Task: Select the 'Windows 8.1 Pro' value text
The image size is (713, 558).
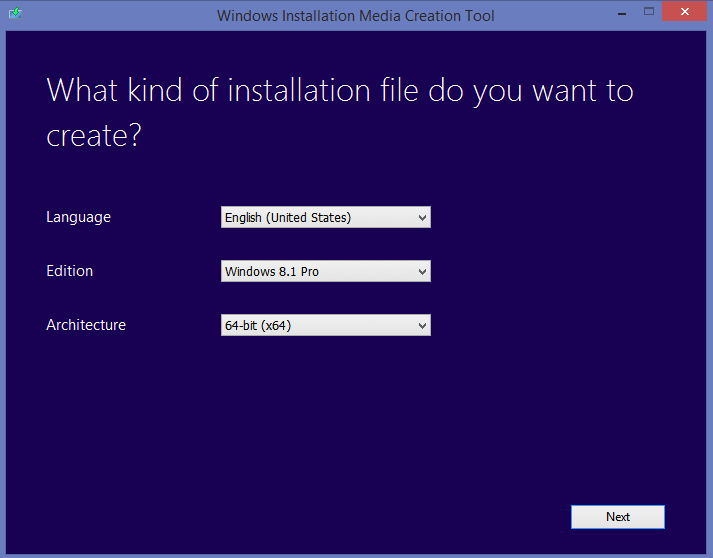Action: click(272, 271)
